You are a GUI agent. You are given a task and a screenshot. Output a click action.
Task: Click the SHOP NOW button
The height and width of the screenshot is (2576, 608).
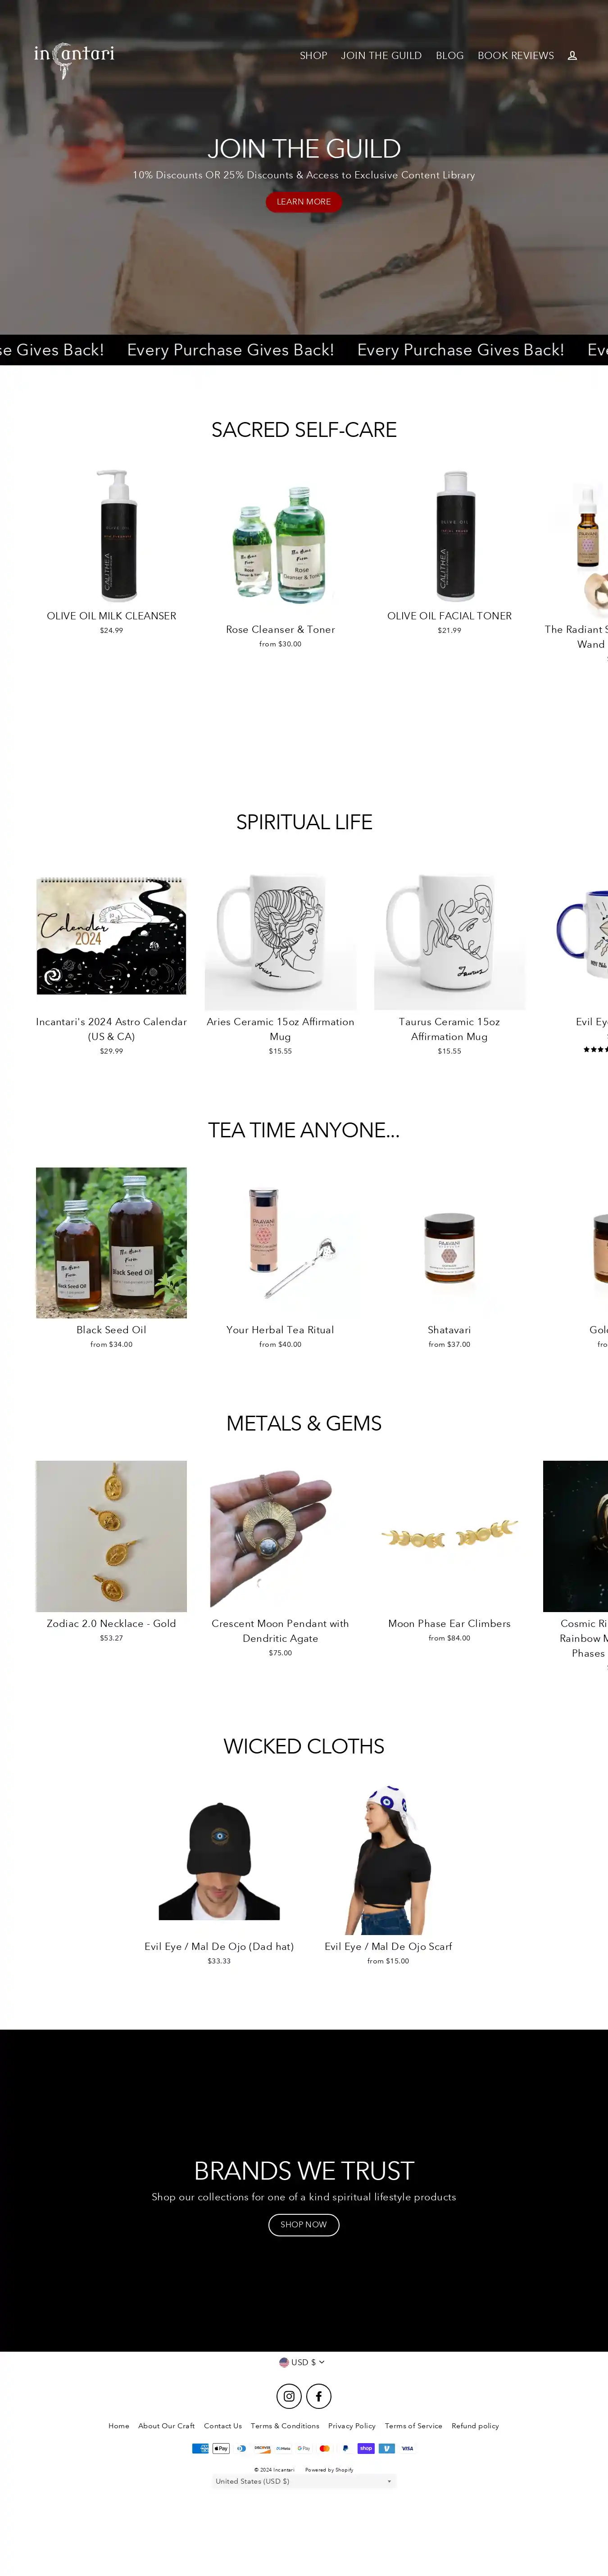pos(304,2224)
